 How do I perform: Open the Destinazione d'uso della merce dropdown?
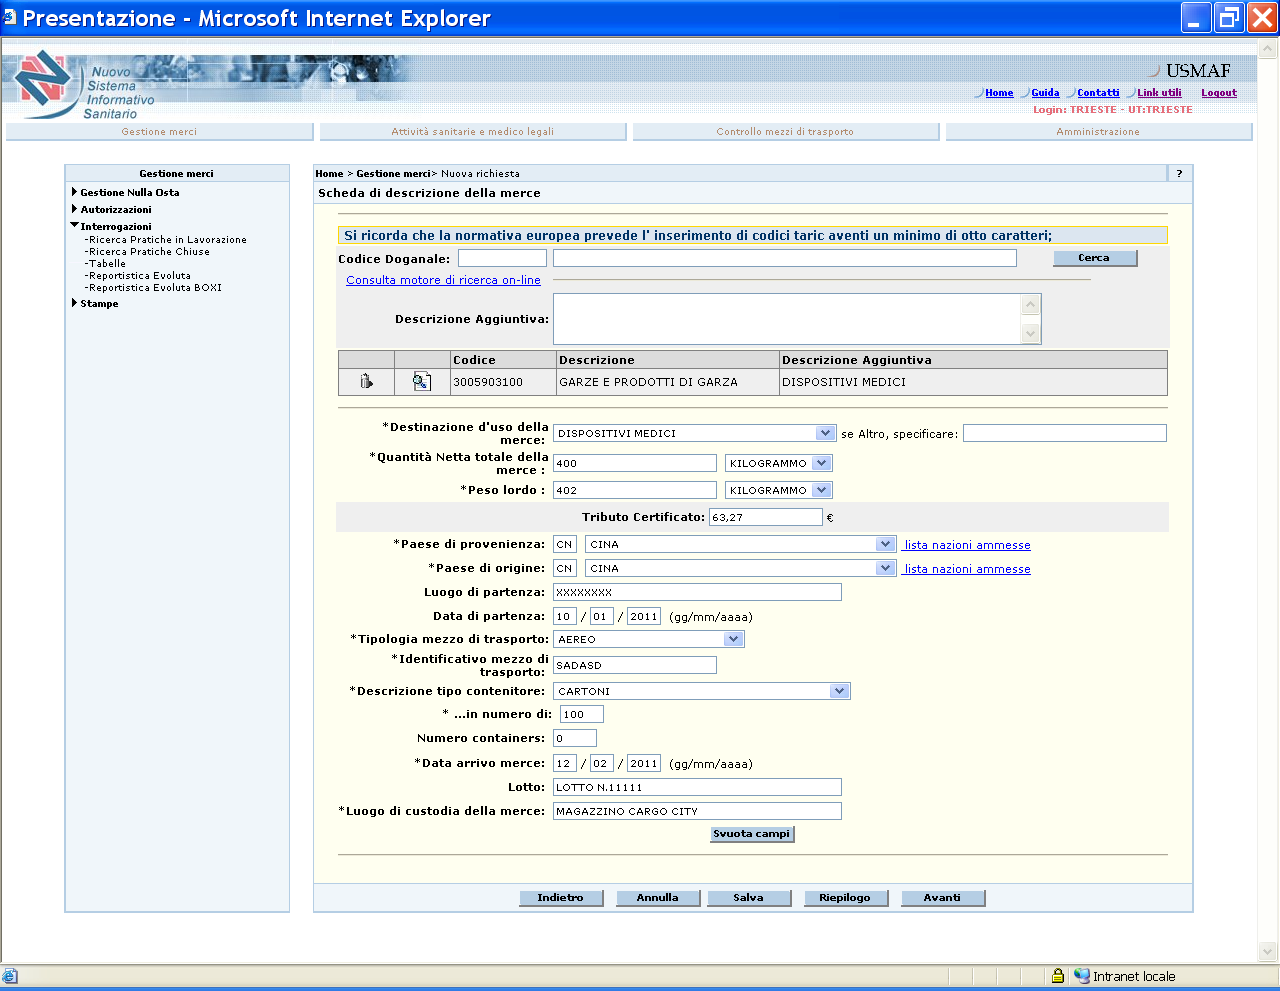[825, 433]
